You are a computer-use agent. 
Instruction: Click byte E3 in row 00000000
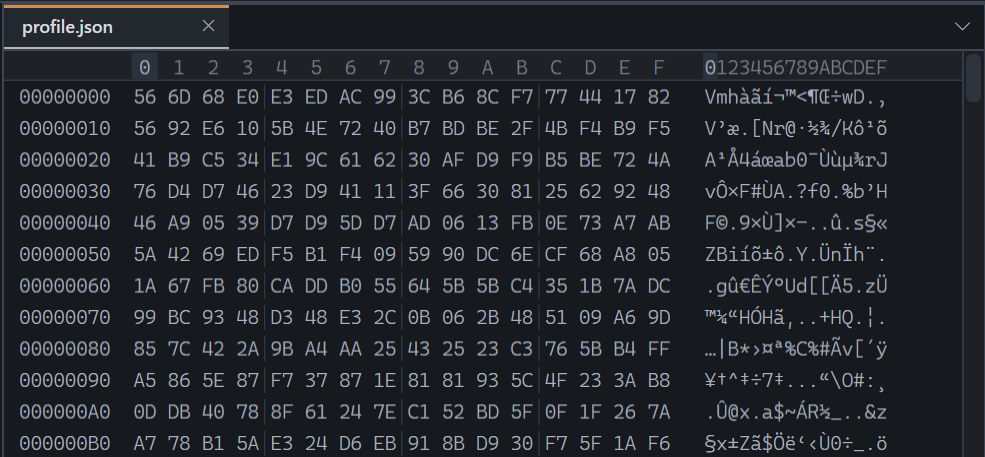tap(281, 97)
